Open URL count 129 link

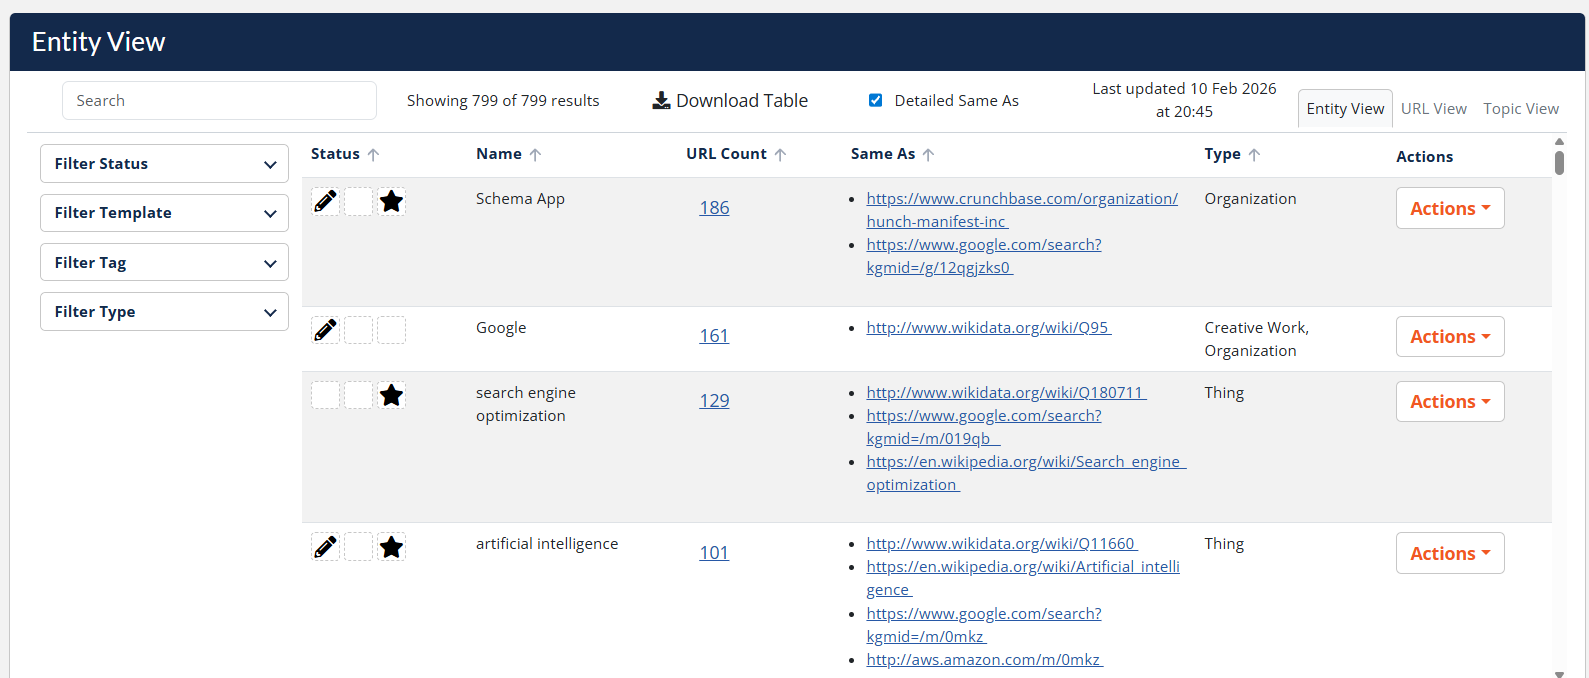pyautogui.click(x=714, y=401)
